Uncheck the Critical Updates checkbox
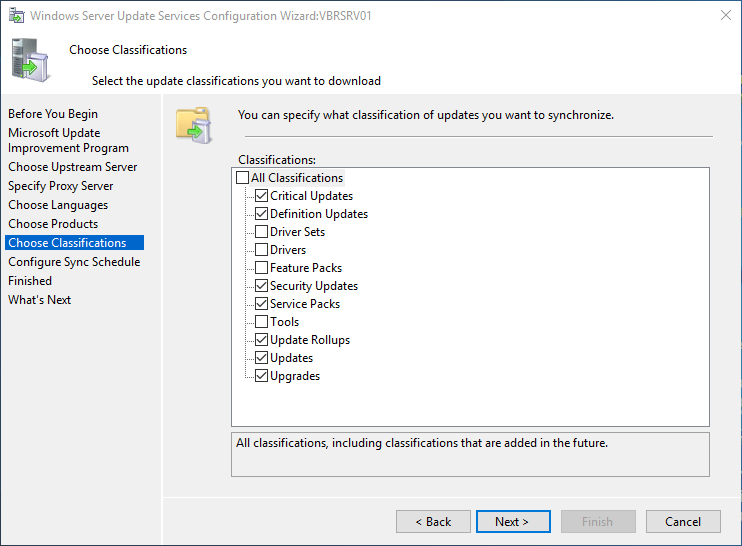This screenshot has width=742, height=546. 262,196
